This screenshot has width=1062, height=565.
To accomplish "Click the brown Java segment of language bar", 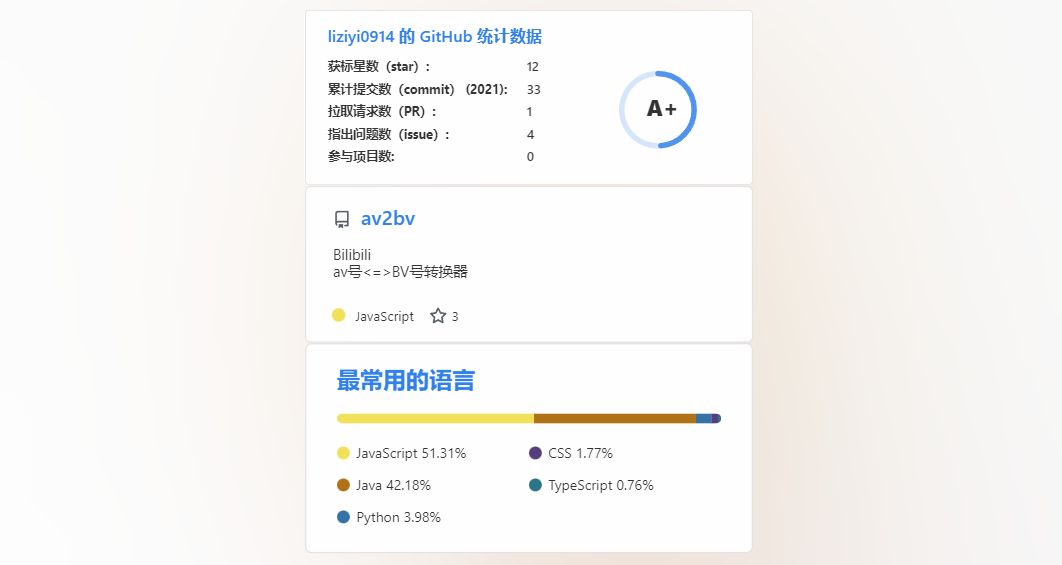I will (615, 419).
